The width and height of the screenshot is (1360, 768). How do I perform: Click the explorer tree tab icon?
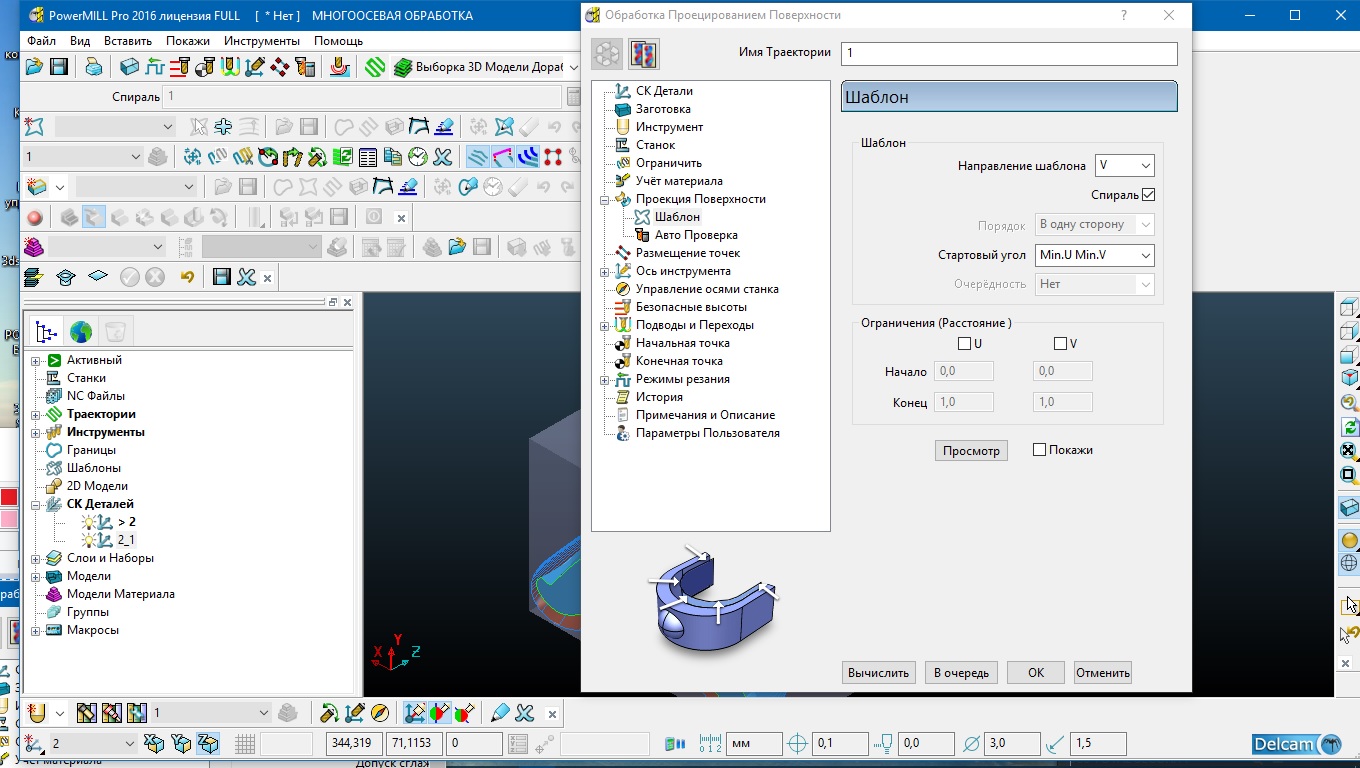point(45,331)
